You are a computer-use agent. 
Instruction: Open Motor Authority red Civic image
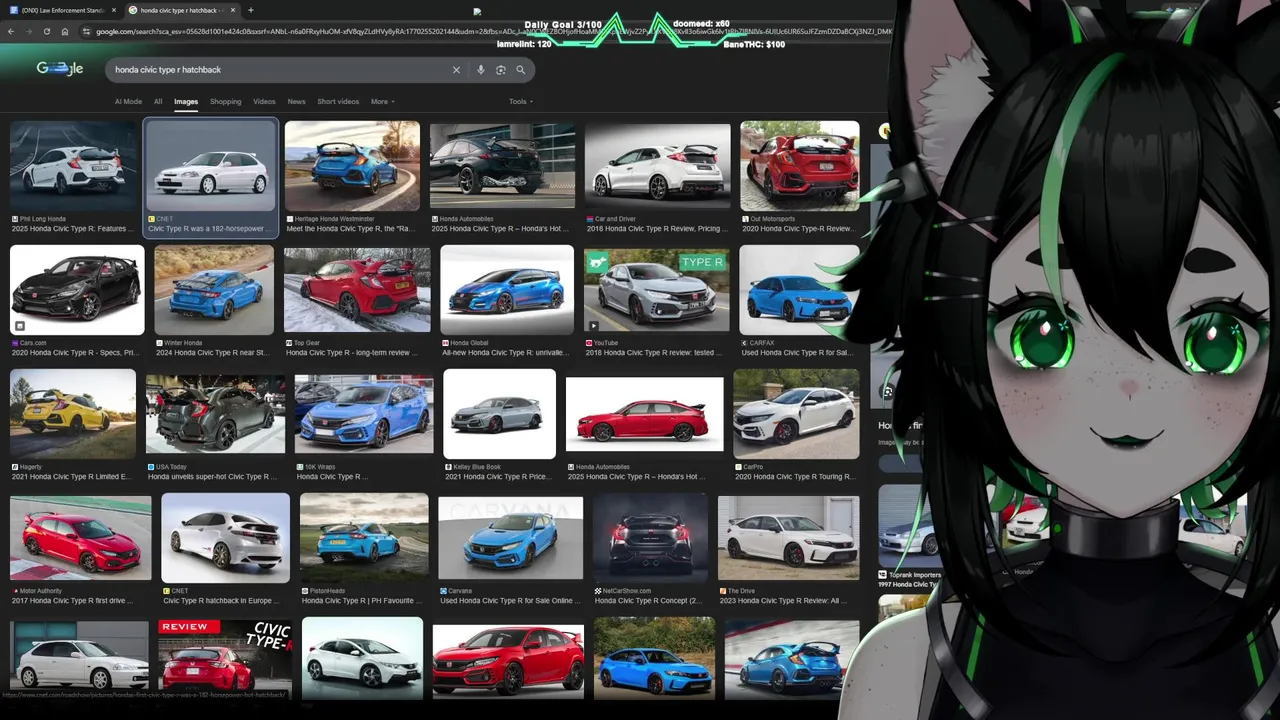point(81,538)
